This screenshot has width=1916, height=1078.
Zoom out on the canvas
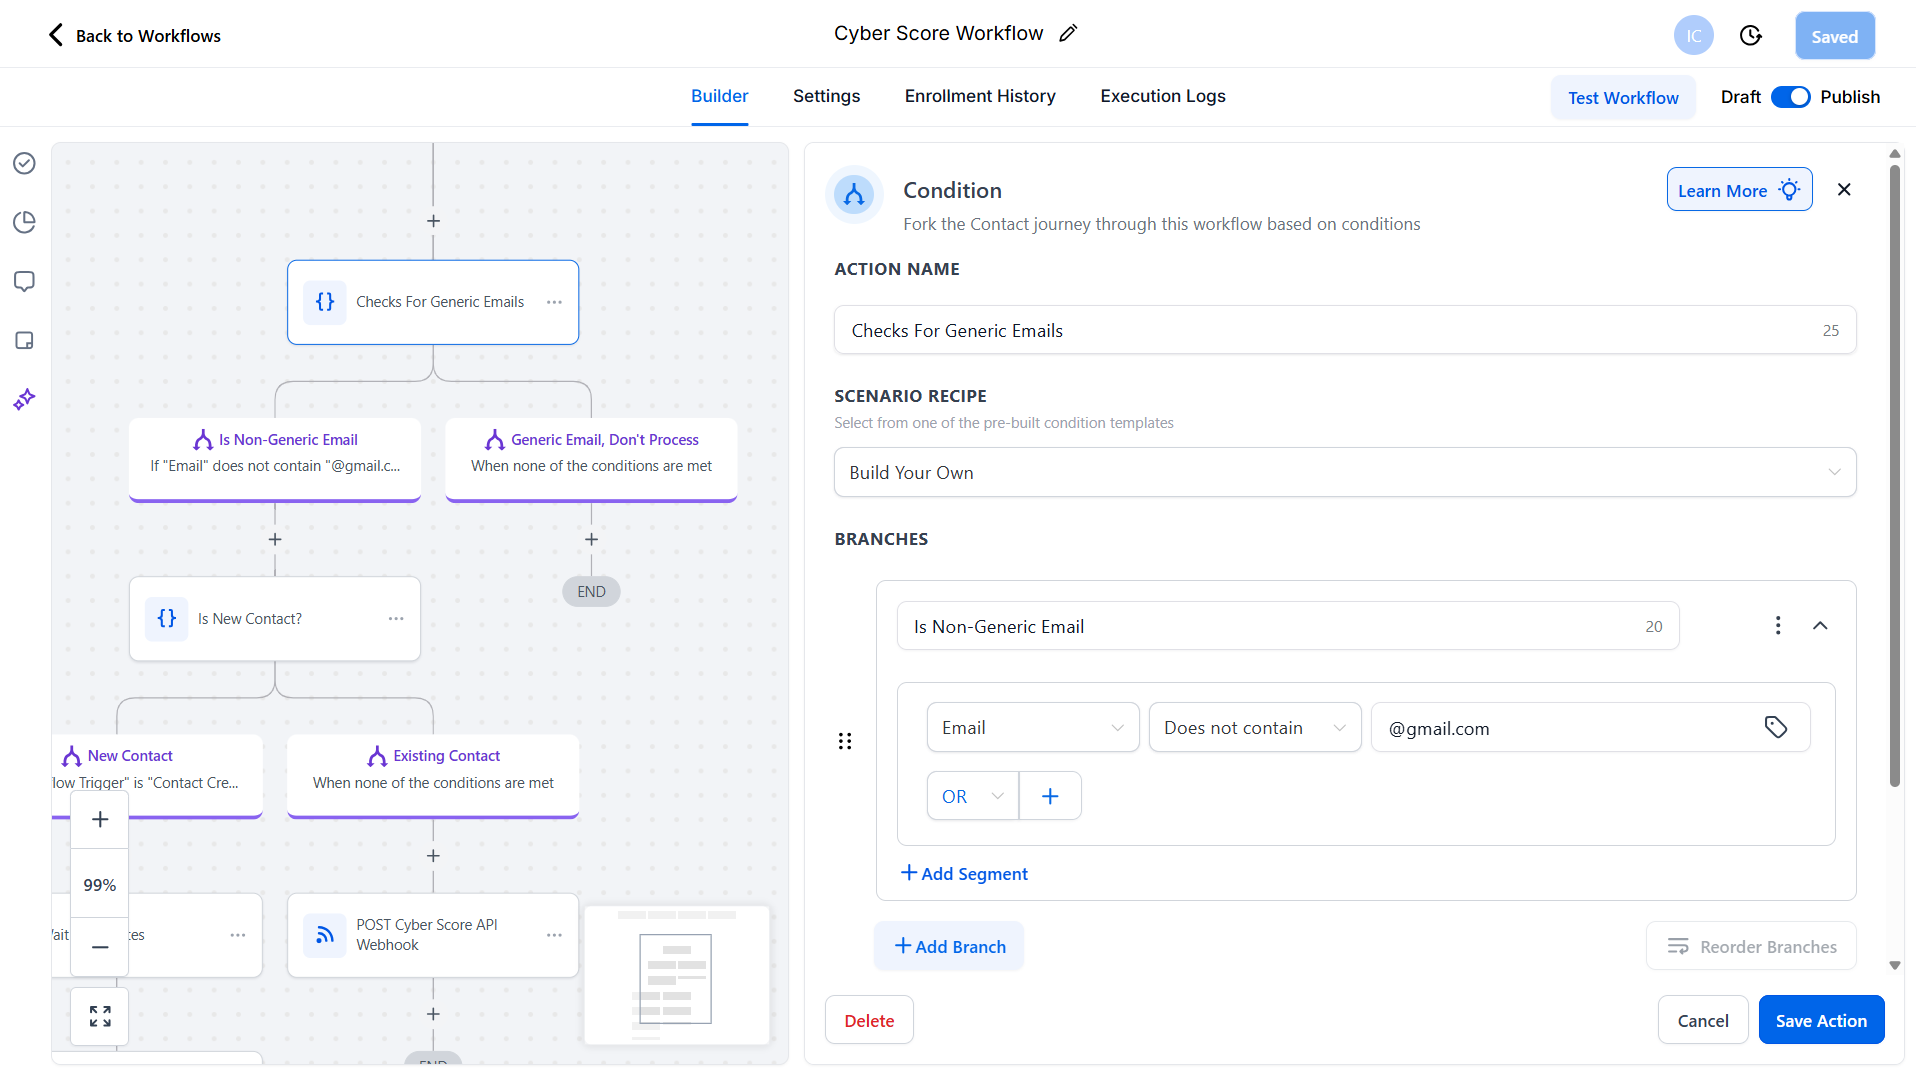click(100, 947)
